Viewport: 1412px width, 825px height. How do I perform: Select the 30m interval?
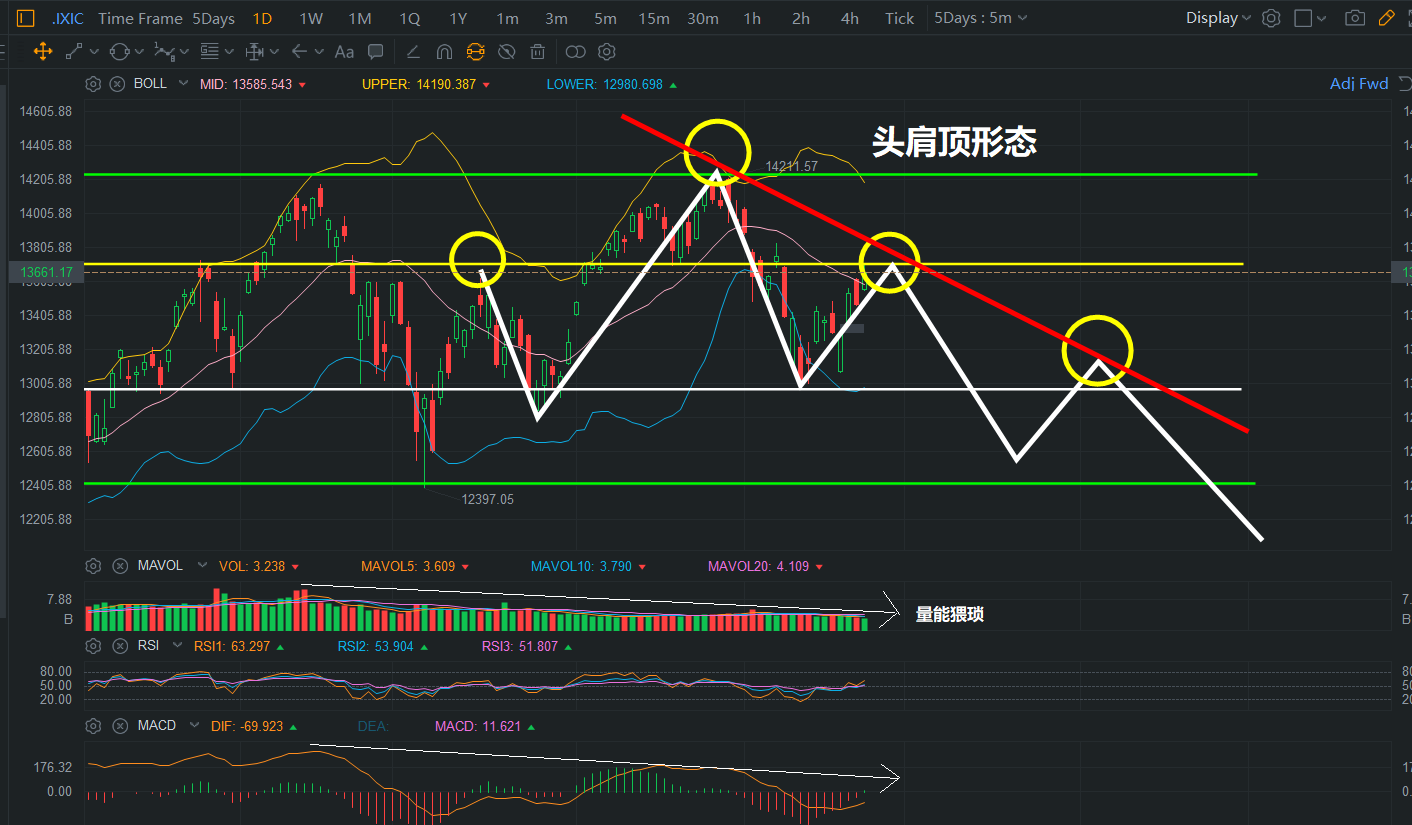click(x=703, y=18)
